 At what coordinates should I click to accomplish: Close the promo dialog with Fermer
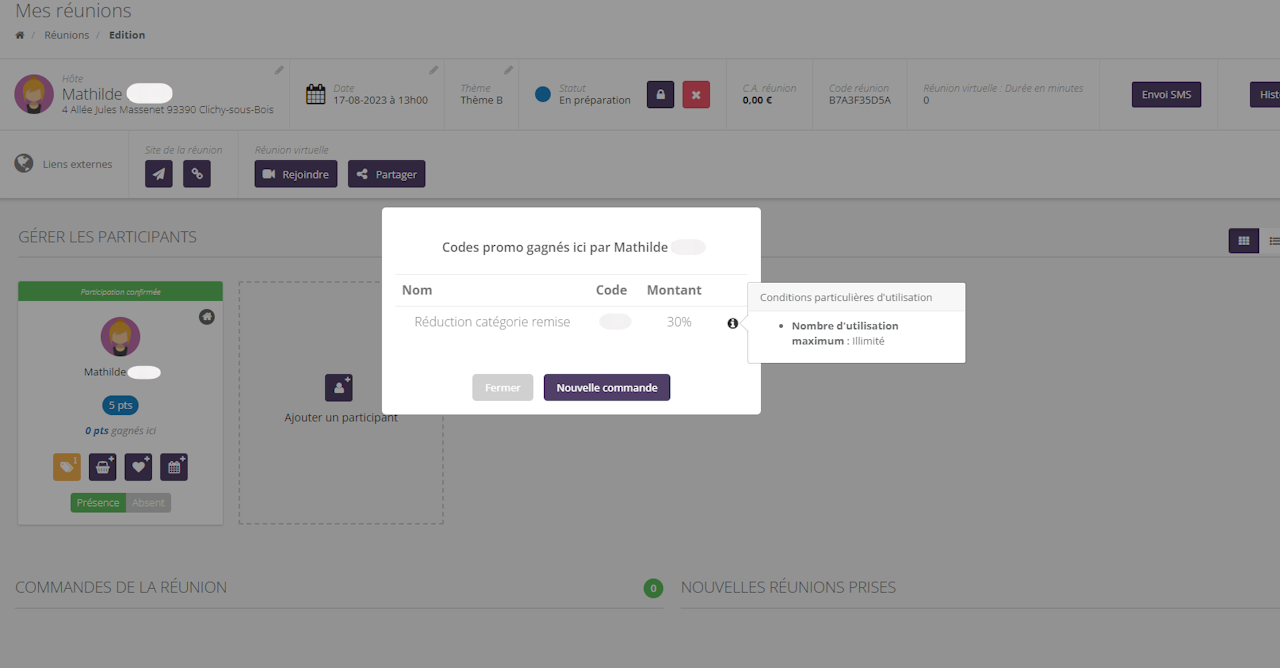click(502, 388)
